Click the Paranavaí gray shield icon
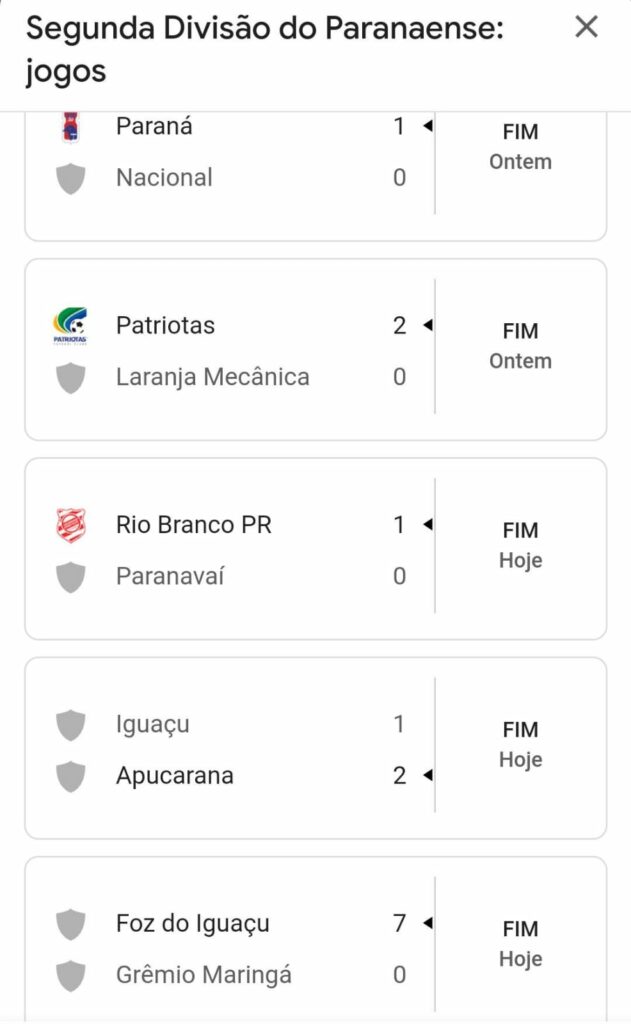 pos(70,577)
